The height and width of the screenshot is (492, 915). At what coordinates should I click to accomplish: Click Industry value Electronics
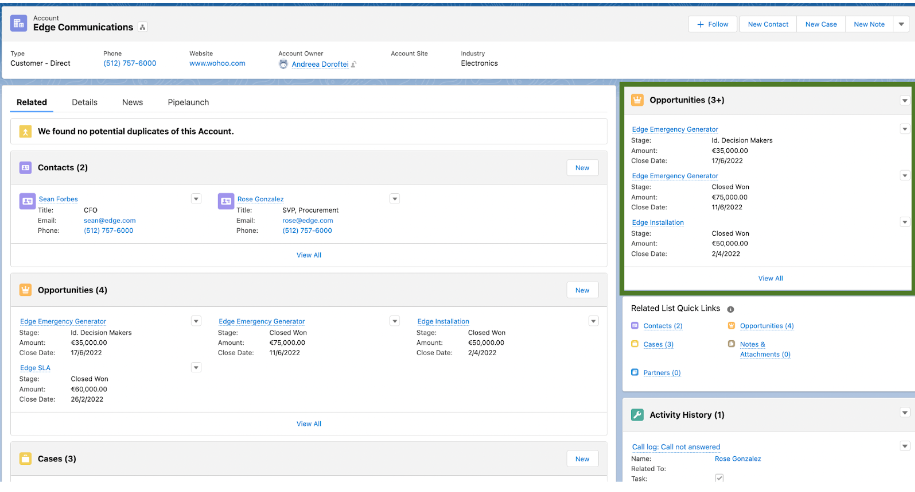point(479,63)
